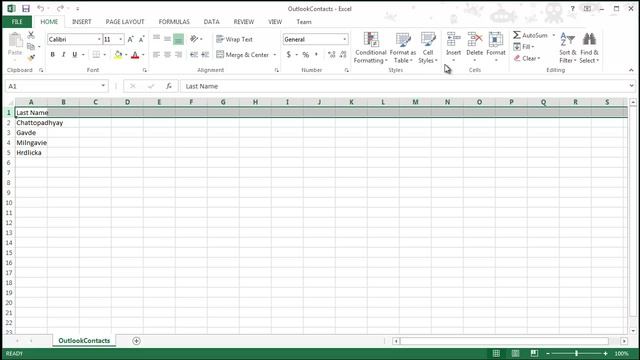
Task: Click the Percent Style icon
Action: (305, 55)
